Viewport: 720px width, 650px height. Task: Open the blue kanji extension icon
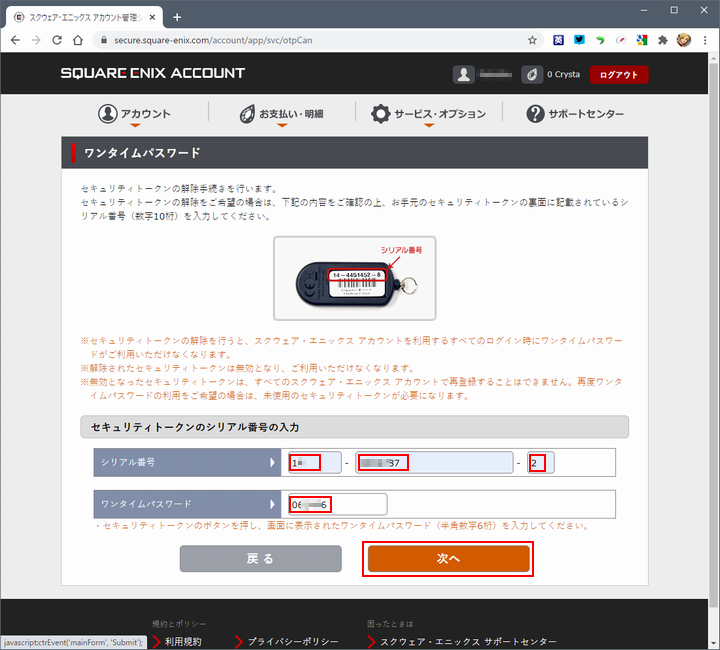tap(558, 40)
